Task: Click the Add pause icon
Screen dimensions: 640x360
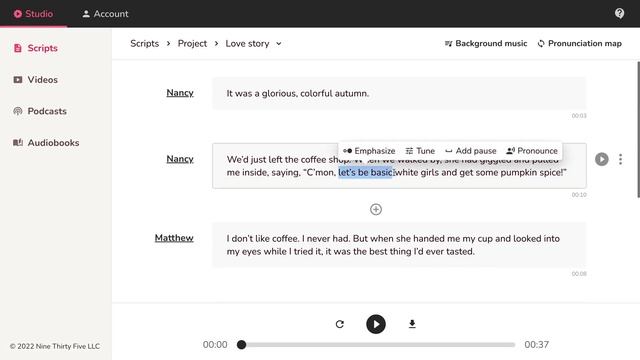Action: pos(449,151)
